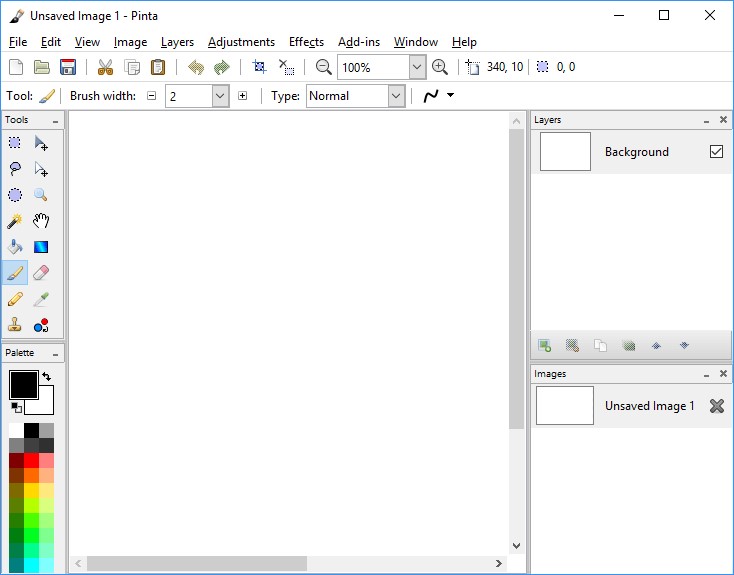Move layer down arrow icon

[x=684, y=346]
